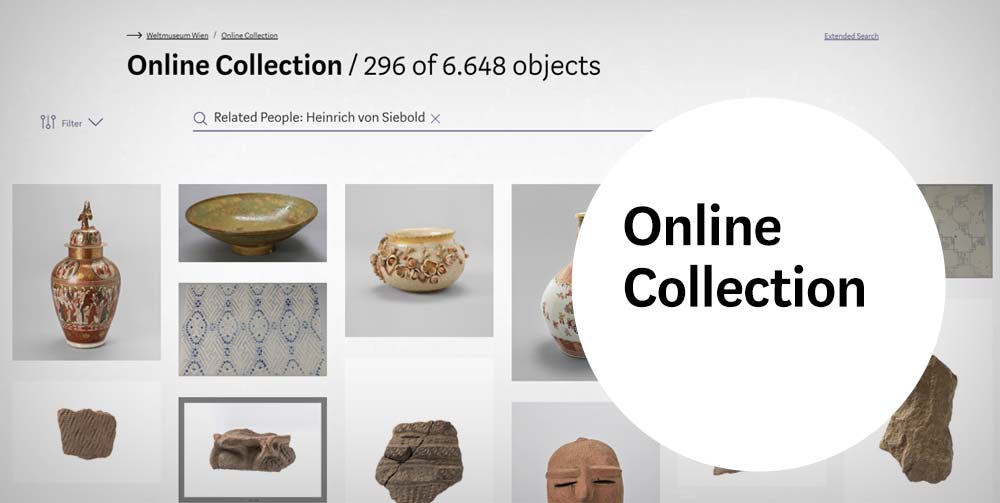
Task: Open the framed clay fragment thumbnail
Action: pos(253,449)
